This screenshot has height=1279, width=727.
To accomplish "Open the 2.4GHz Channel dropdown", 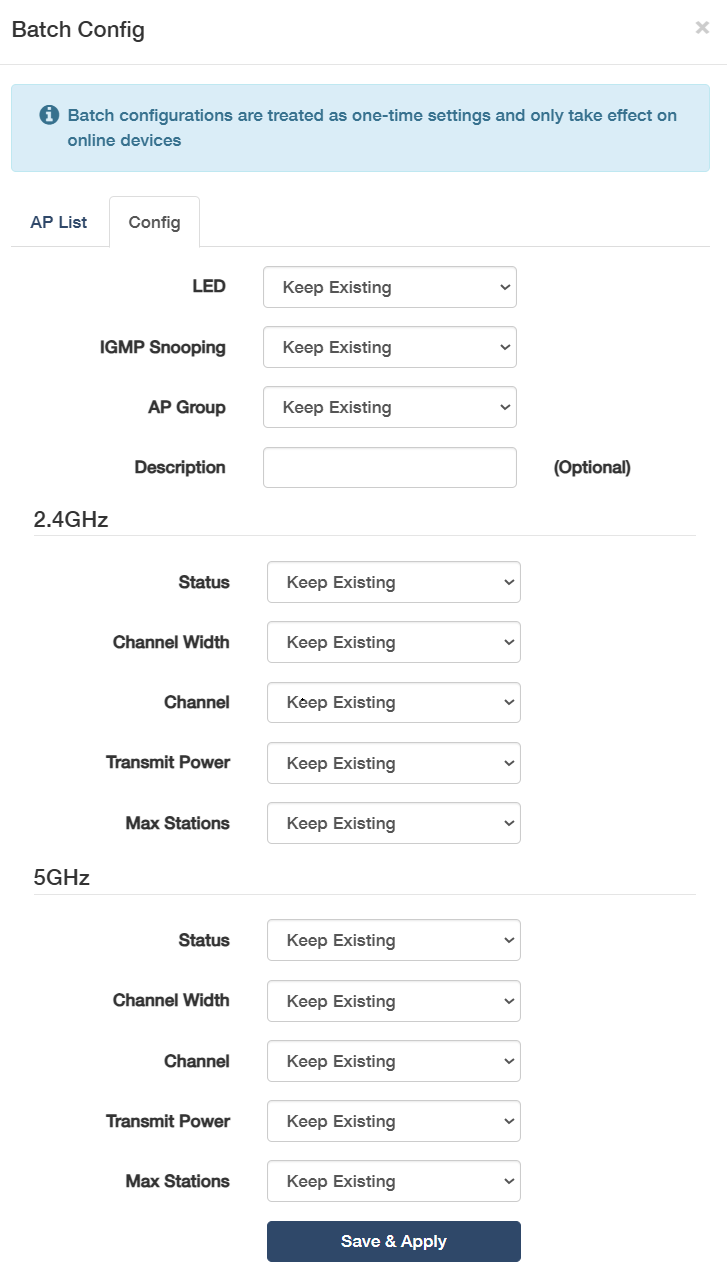I will tap(393, 702).
